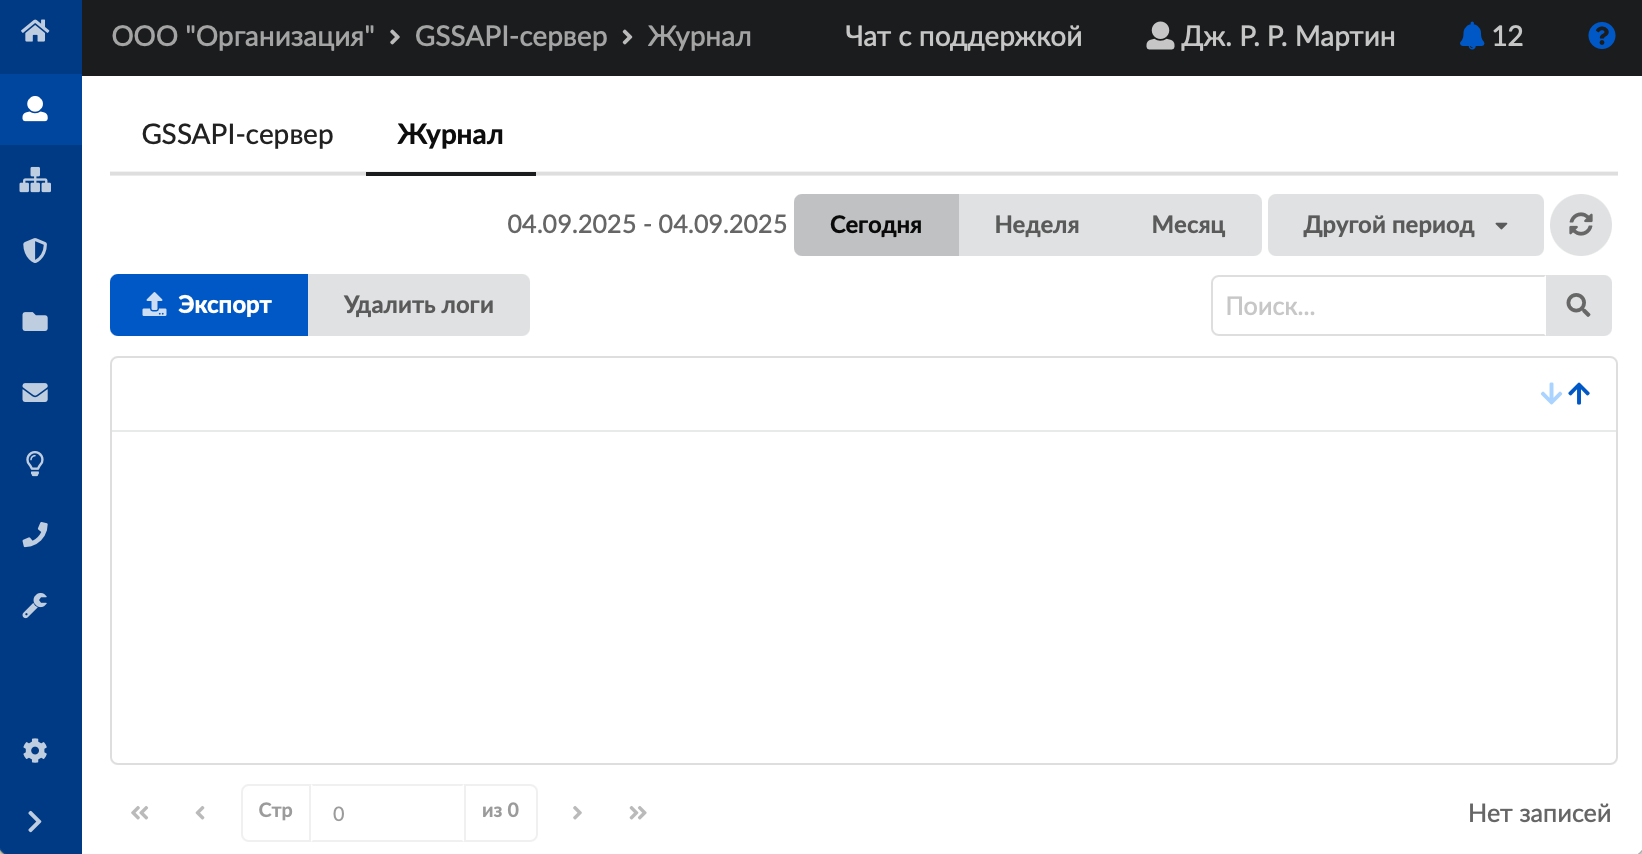The image size is (1642, 854).
Task: Click the home icon in sidebar
Action: [35, 31]
